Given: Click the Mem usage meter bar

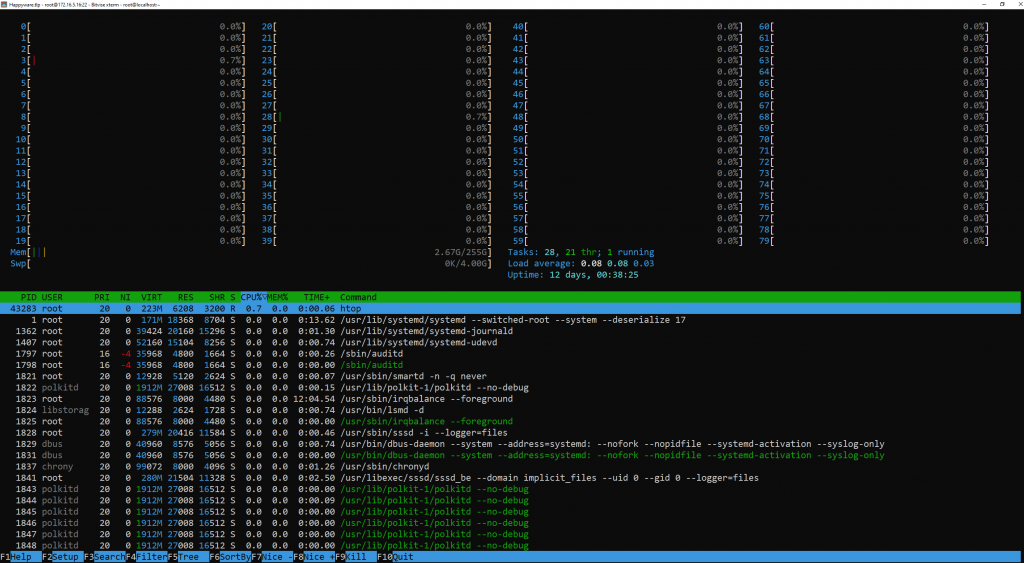Looking at the screenshot, I should tap(251, 252).
